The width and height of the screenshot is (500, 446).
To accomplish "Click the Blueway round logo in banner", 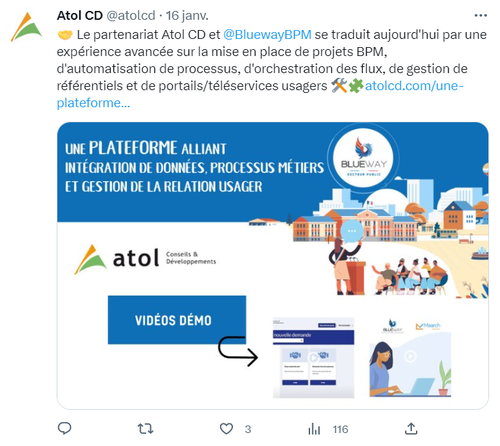I will tap(363, 158).
